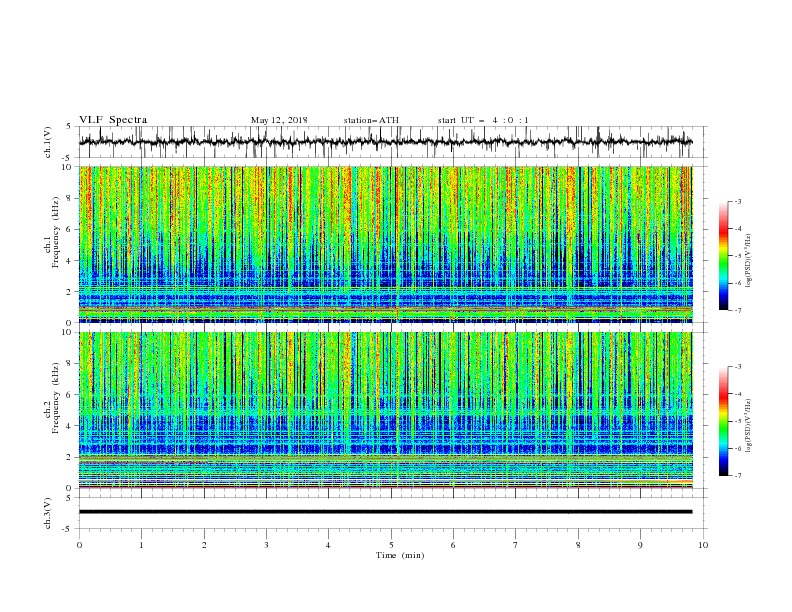
Task: Click the '-3' label on upper color bar
Action: tap(737, 201)
